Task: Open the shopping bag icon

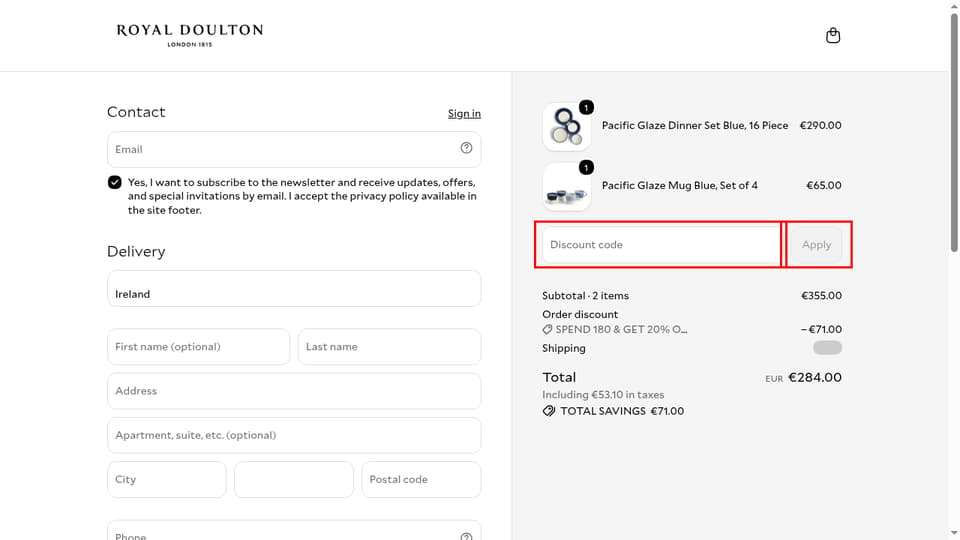Action: click(x=833, y=36)
